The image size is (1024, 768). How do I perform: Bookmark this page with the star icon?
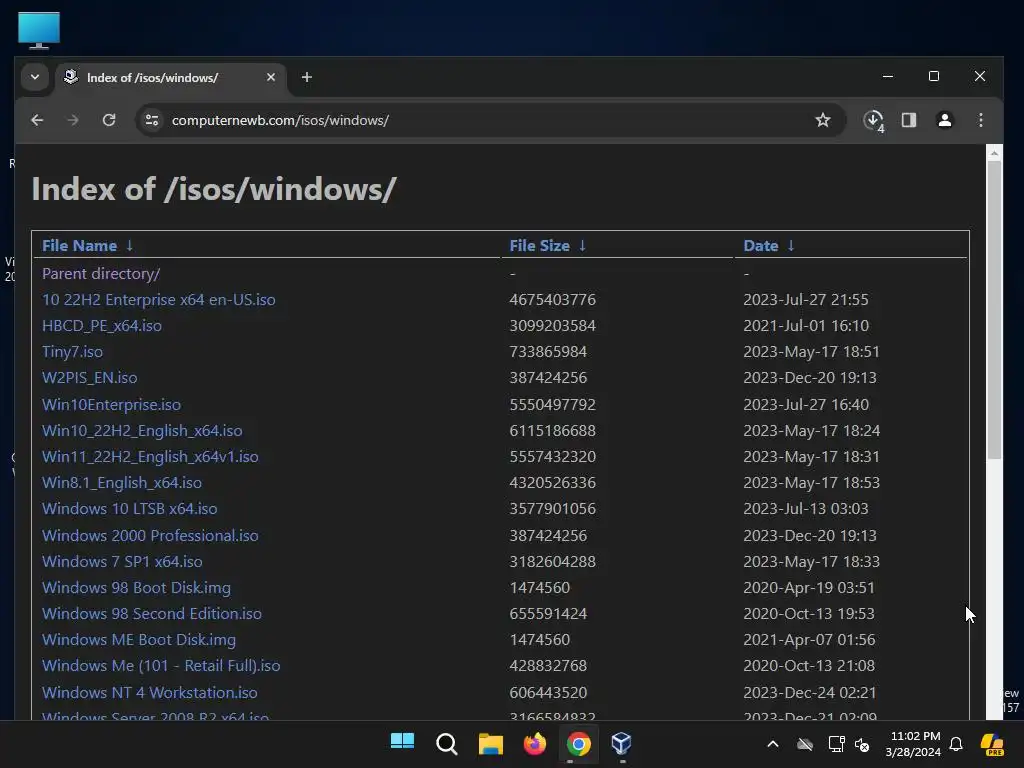823,120
